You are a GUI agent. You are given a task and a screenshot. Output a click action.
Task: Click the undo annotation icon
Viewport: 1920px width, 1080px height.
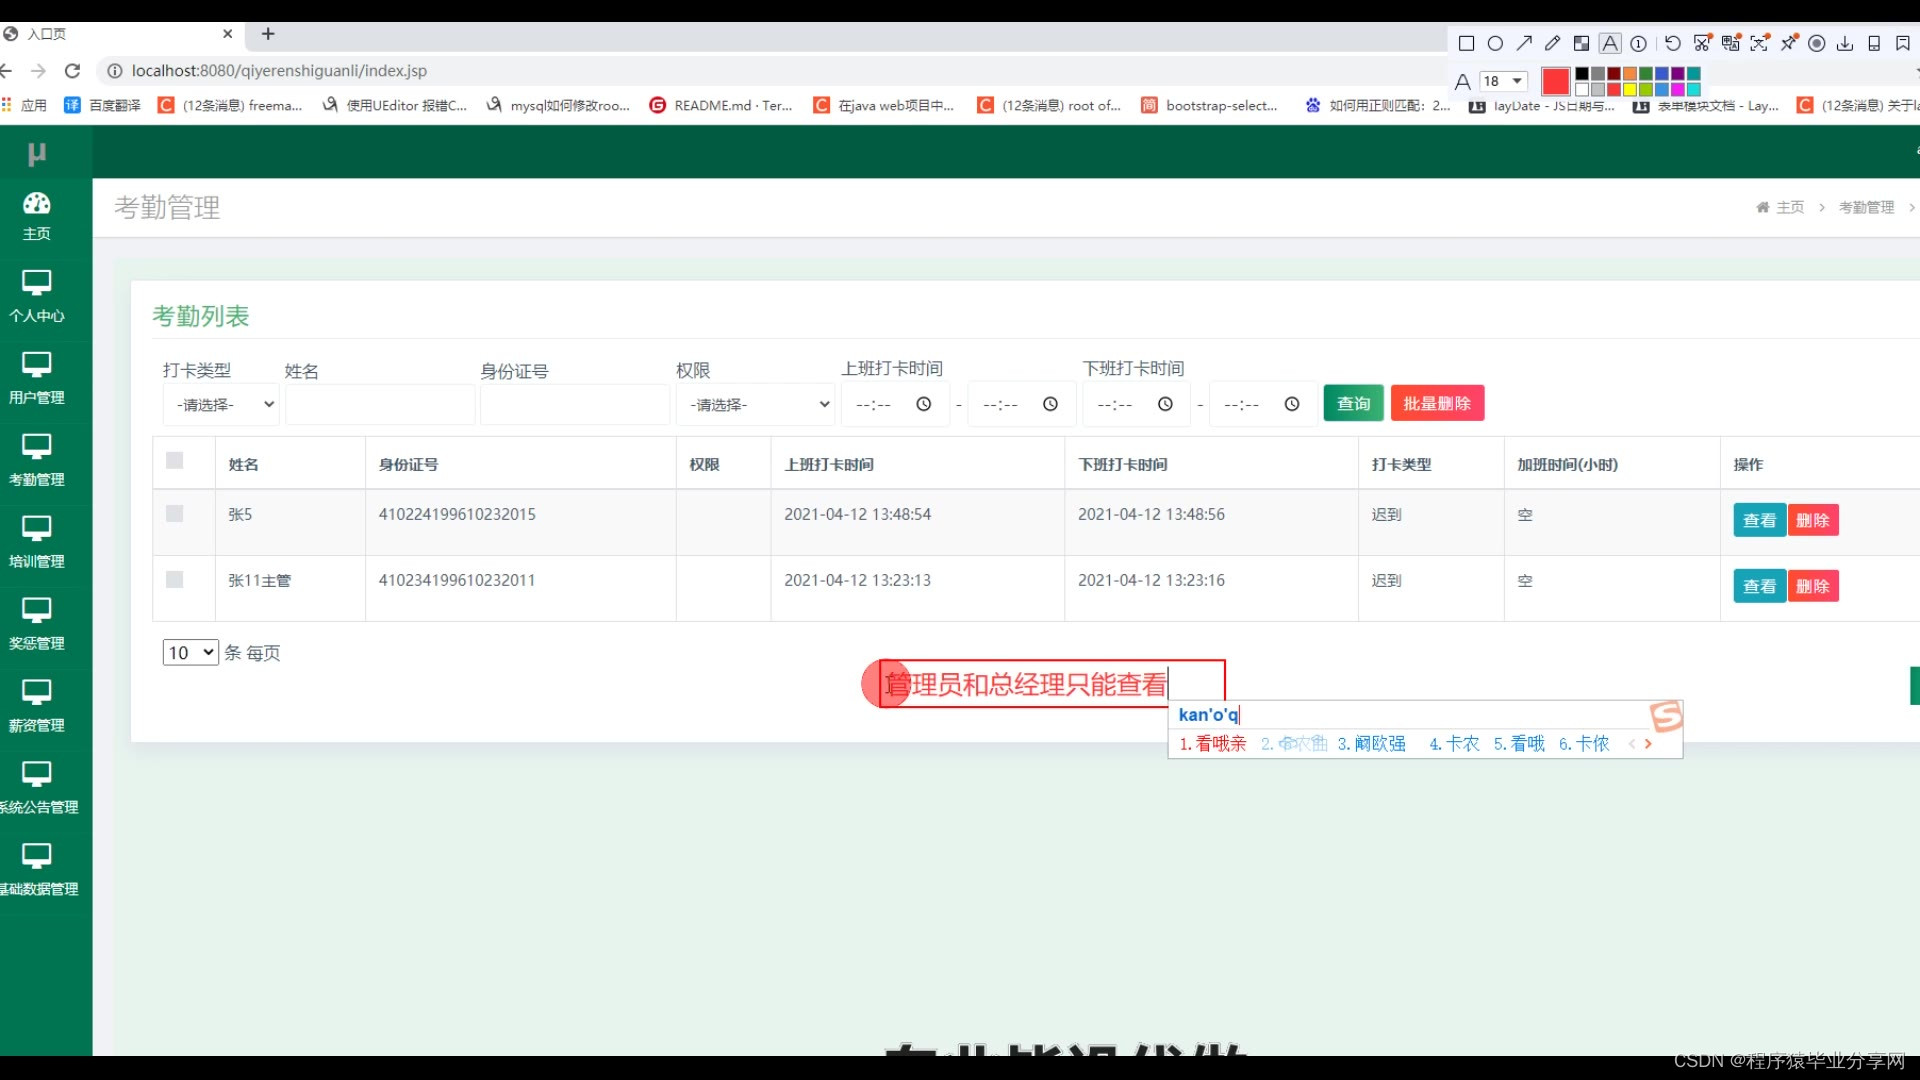(x=1672, y=43)
